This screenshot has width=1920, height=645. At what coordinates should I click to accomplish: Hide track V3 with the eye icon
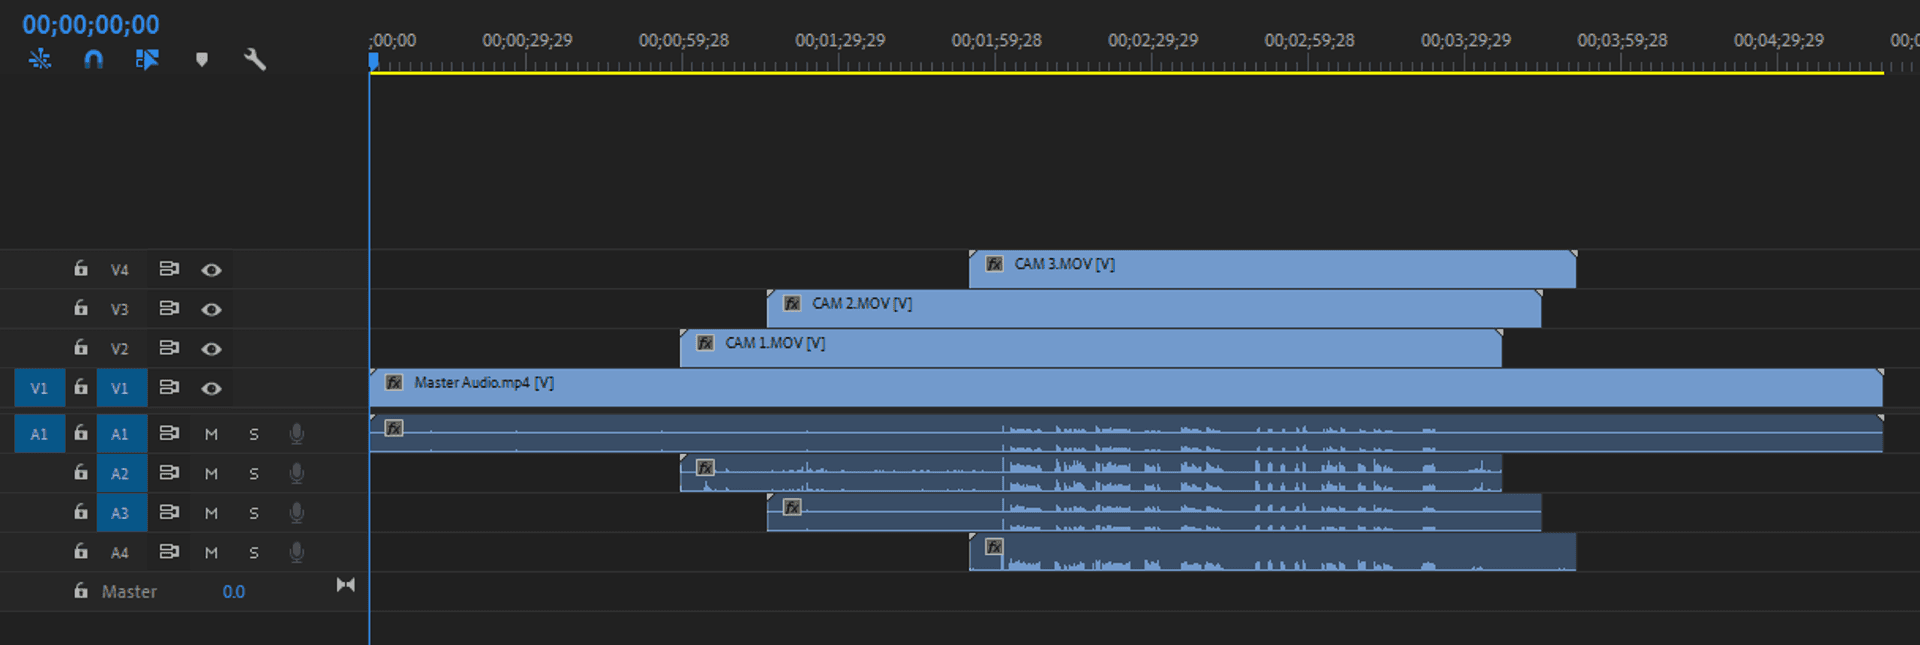pos(211,309)
